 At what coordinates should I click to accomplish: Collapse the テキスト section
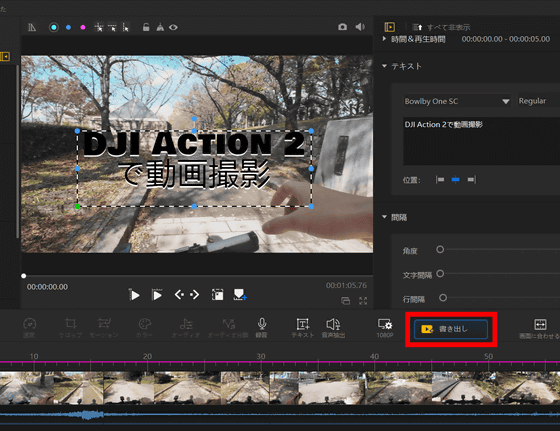point(384,66)
